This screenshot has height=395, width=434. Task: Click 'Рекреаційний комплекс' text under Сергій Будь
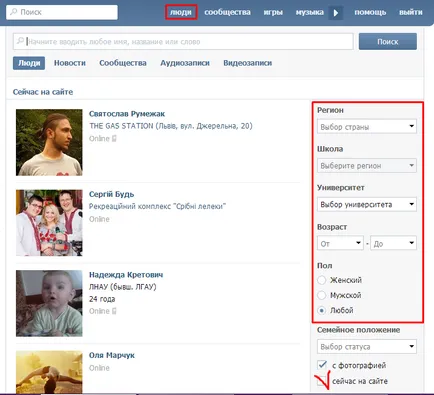157,207
